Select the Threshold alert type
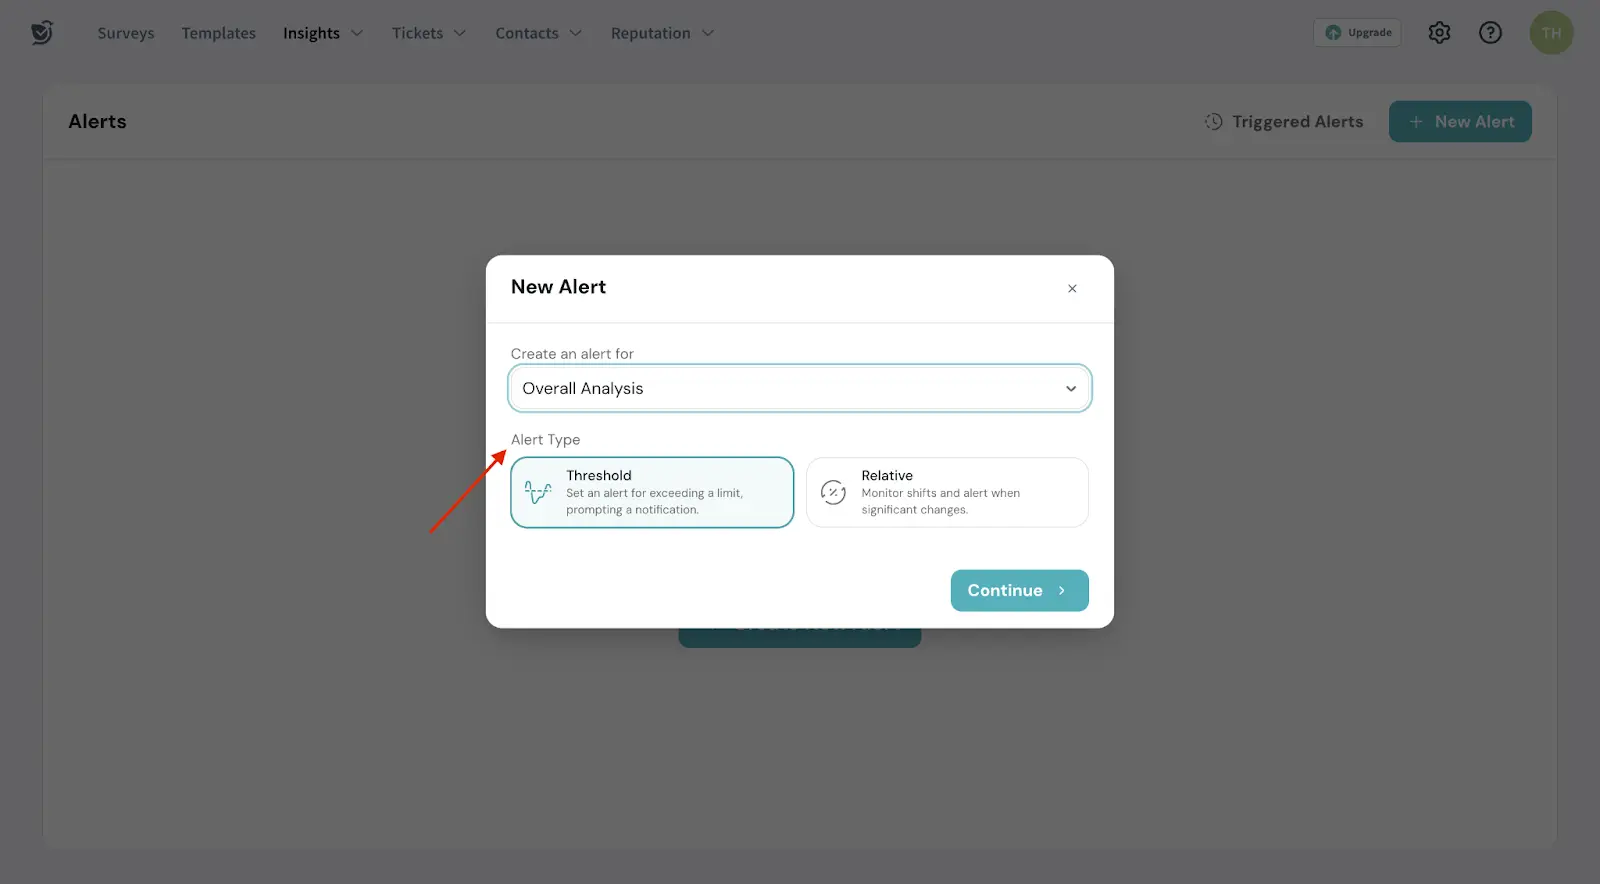 click(x=652, y=492)
